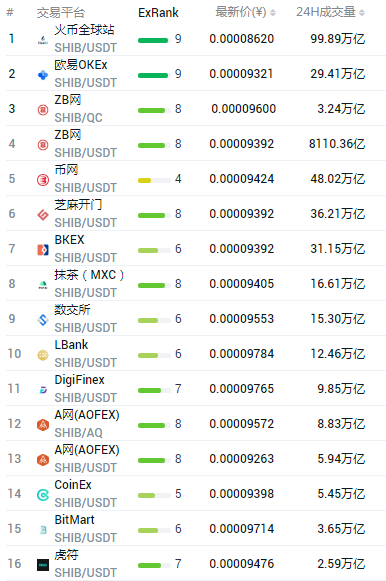Click the AOFEX SHIB/AQ orange logo icon
Screen dimensions: 386x581
coord(43,425)
